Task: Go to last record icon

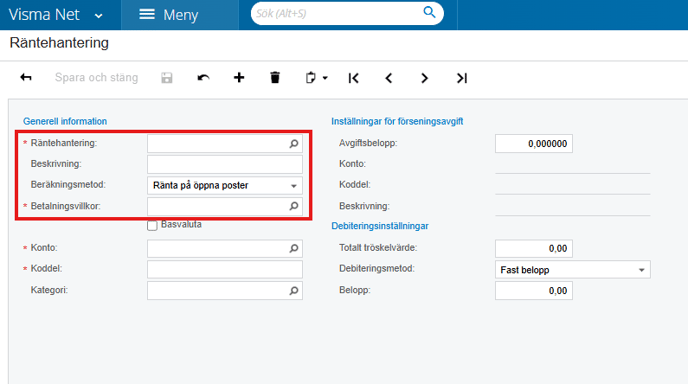Action: pos(462,78)
